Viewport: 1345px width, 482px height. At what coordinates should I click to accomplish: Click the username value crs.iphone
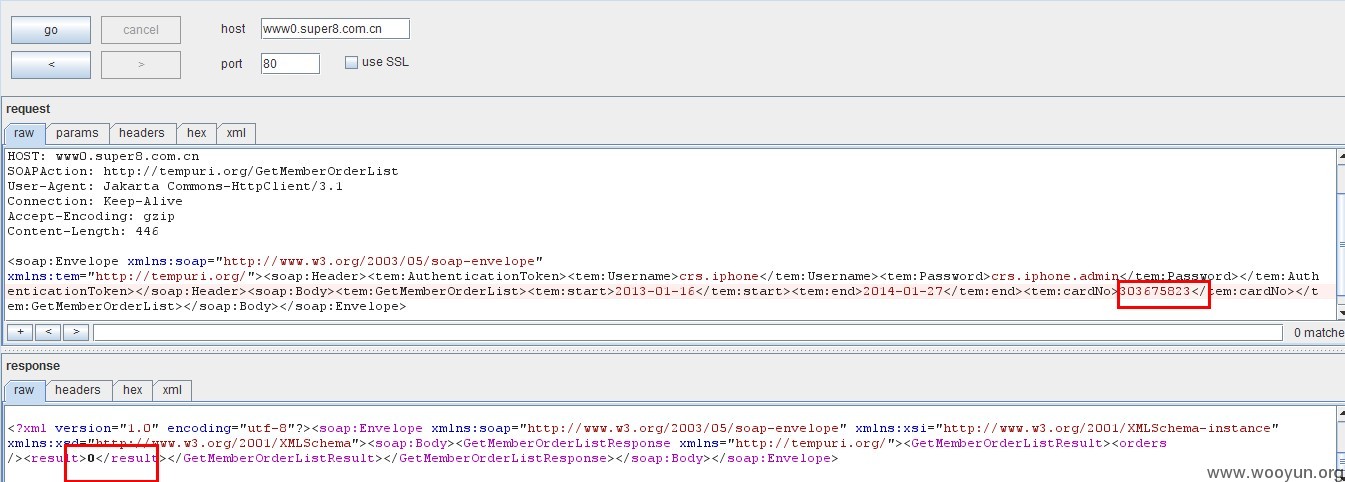[719, 276]
